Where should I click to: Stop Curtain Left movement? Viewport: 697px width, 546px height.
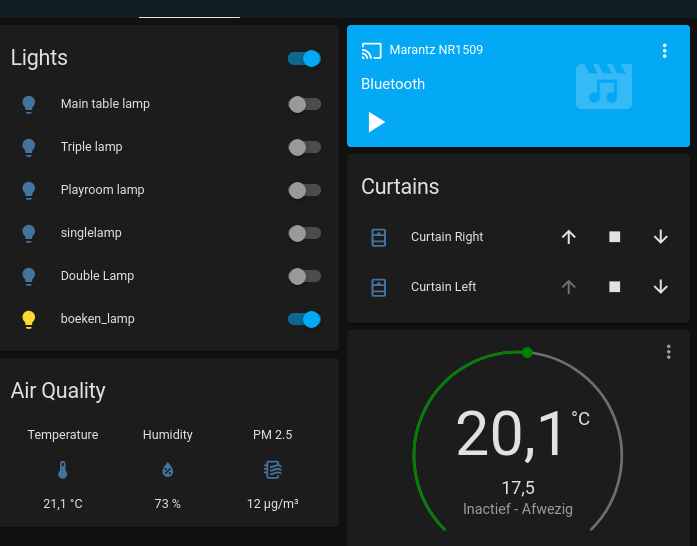[x=615, y=287]
